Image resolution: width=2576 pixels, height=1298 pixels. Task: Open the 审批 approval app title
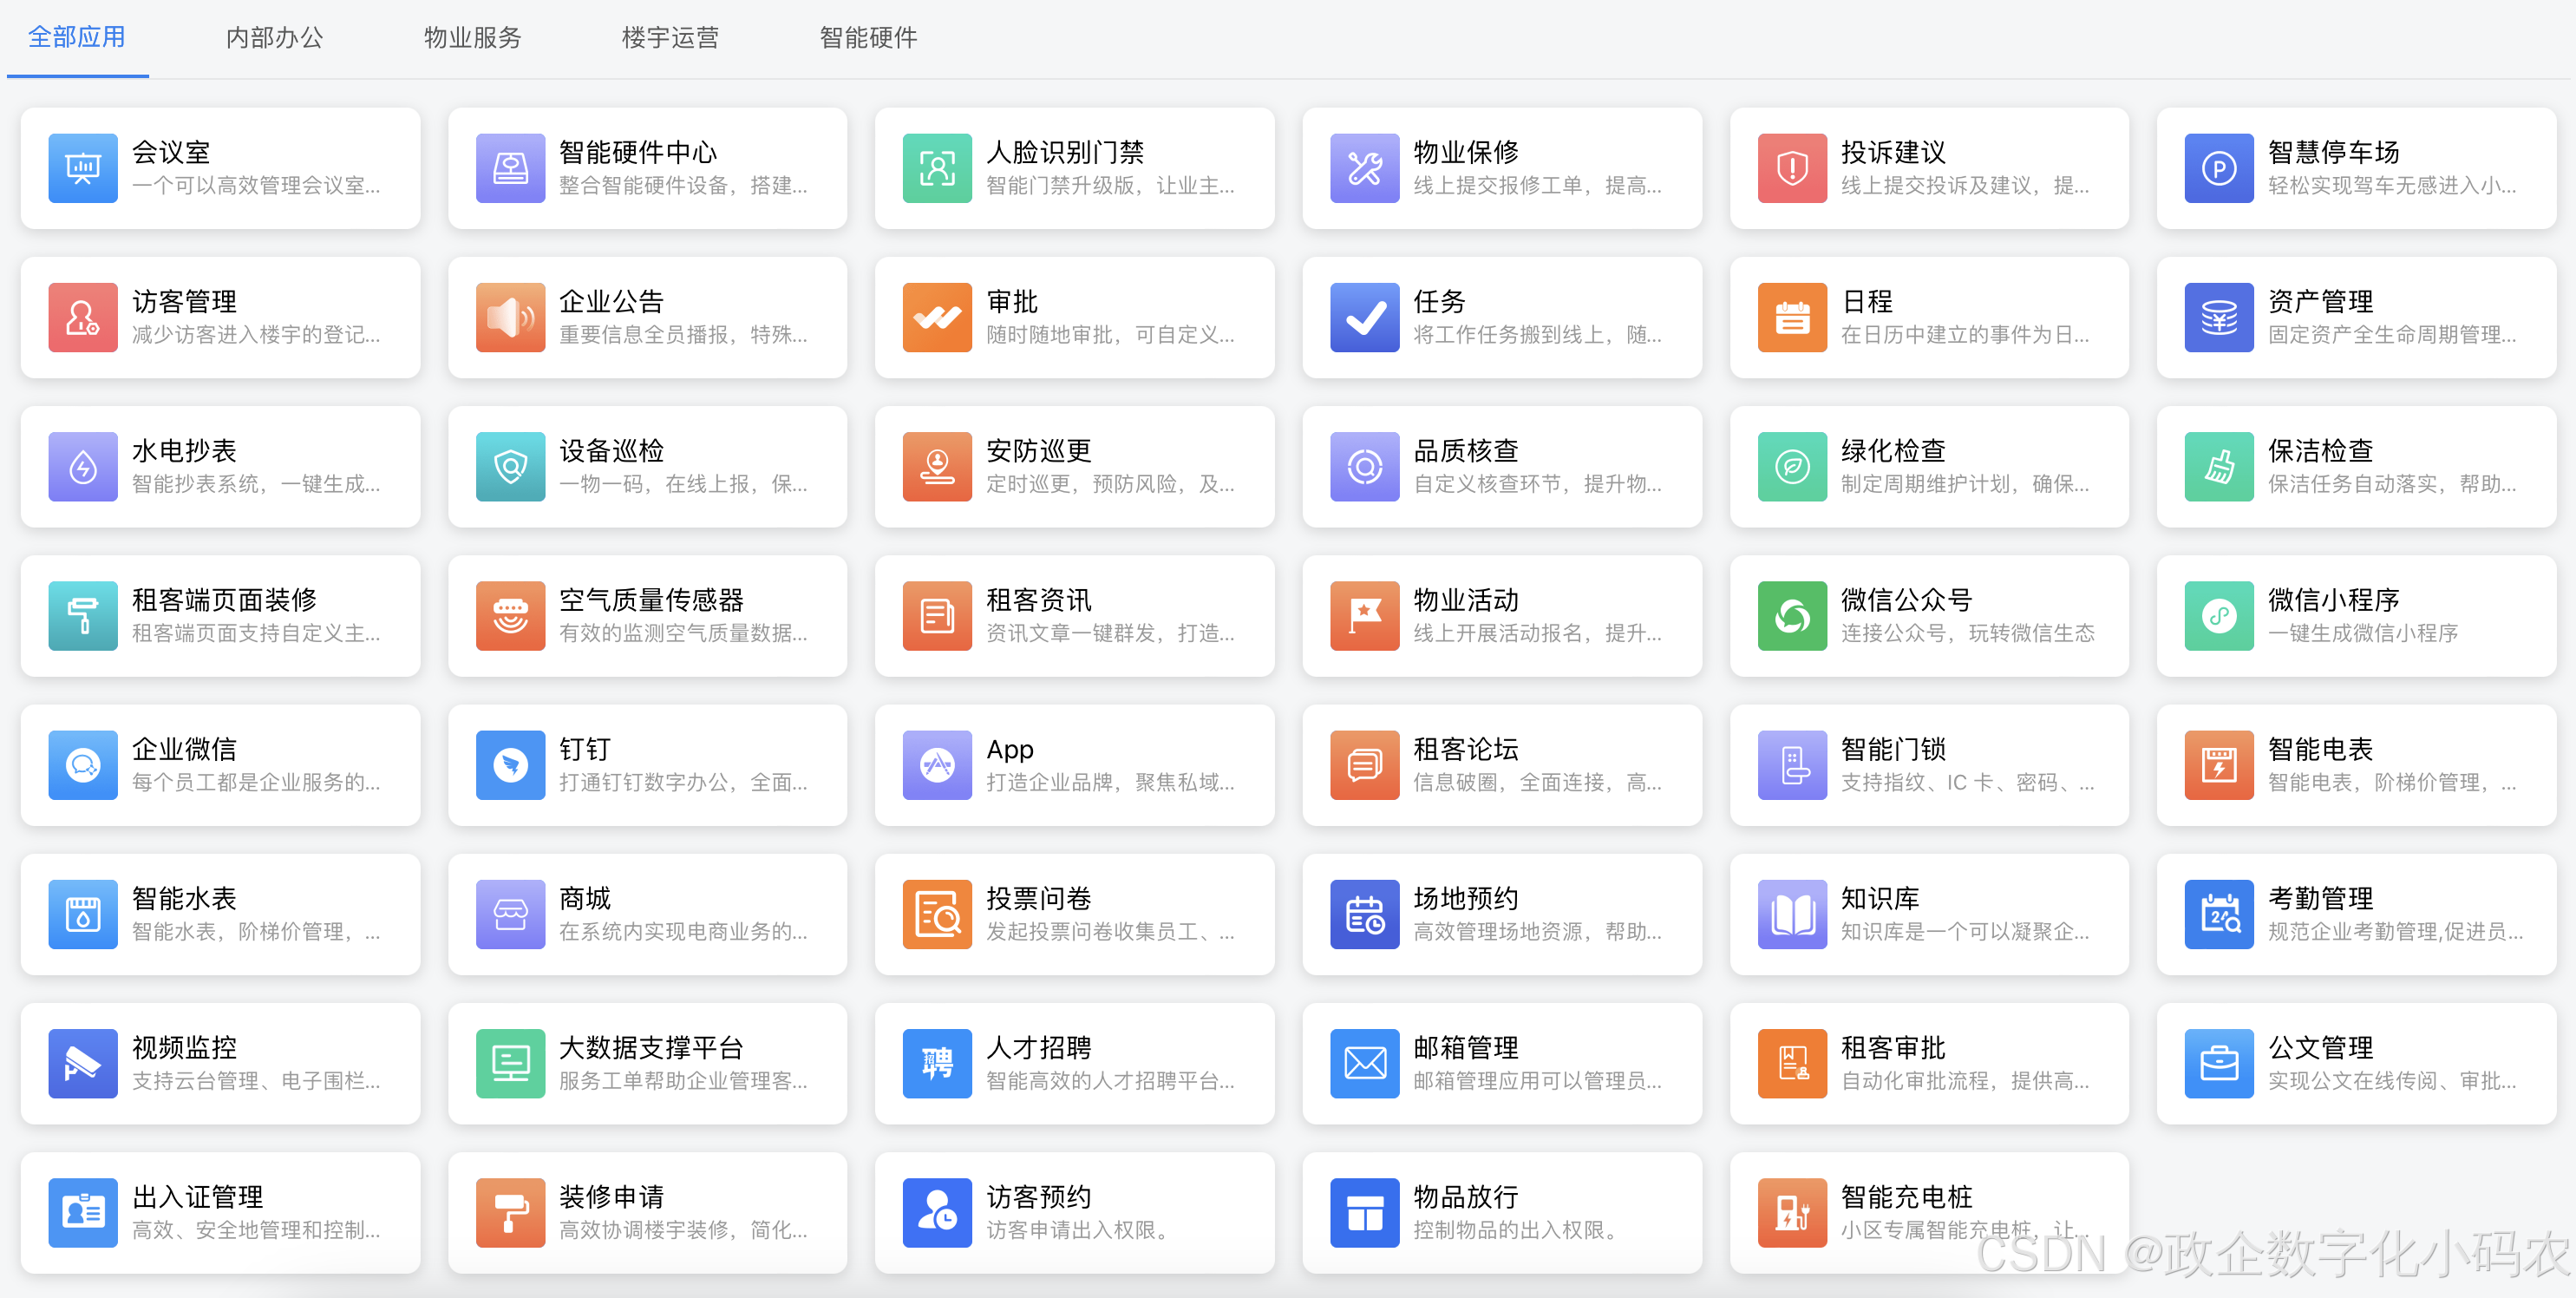coord(1012,301)
